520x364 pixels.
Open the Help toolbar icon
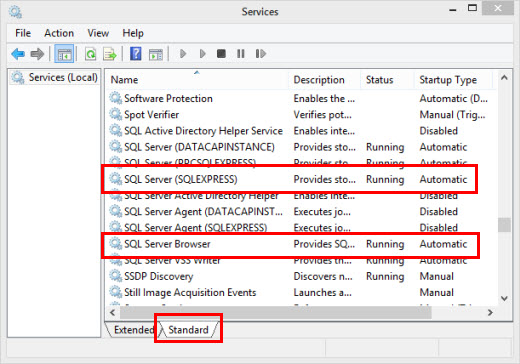pos(136,54)
